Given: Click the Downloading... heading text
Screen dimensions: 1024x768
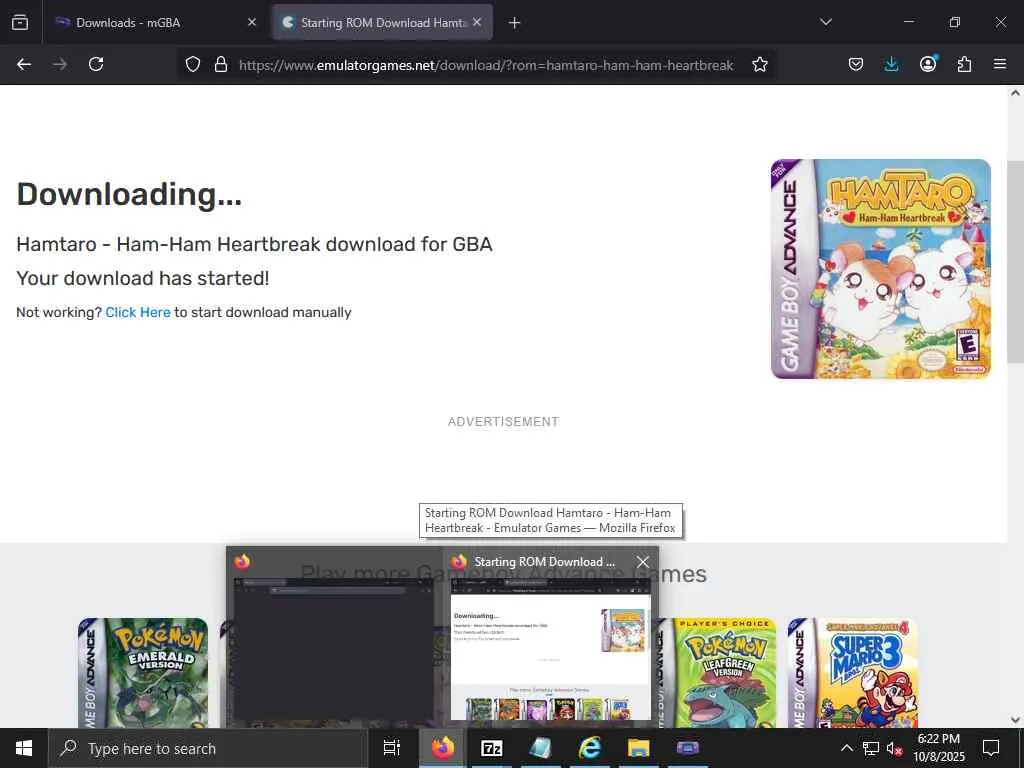Looking at the screenshot, I should [x=129, y=194].
